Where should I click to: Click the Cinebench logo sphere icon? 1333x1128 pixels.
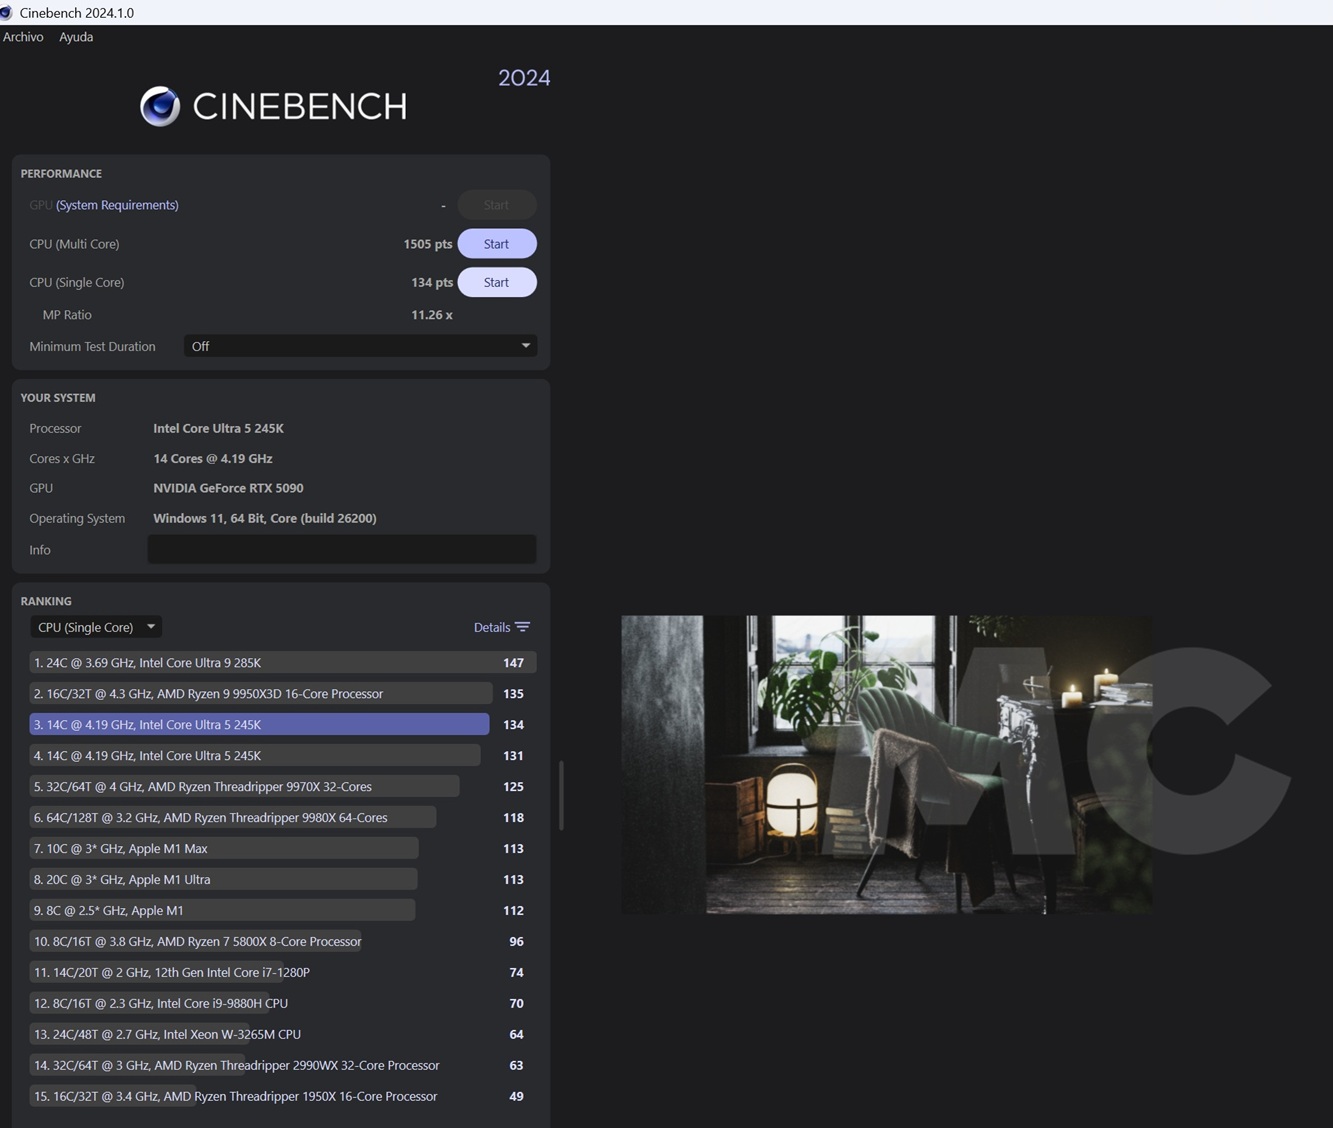(160, 106)
